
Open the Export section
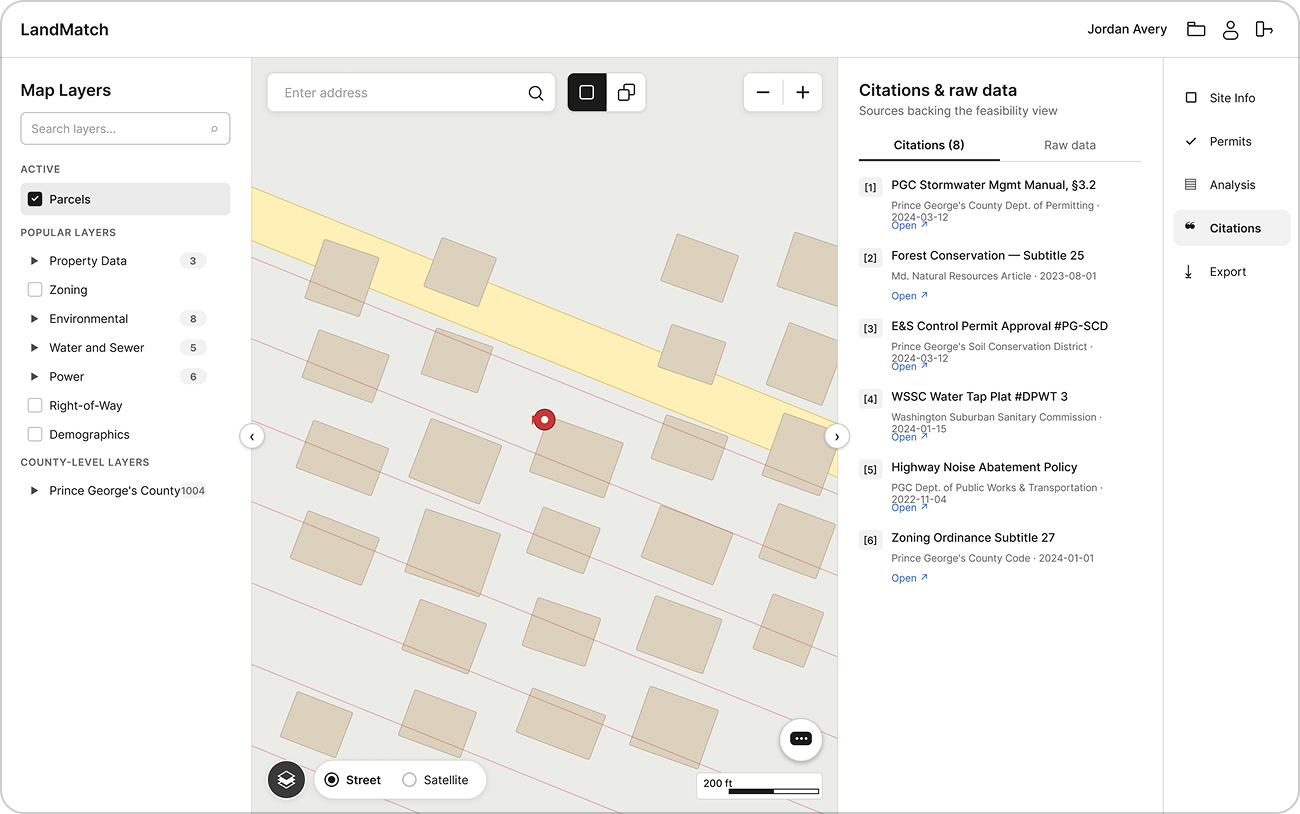coord(1232,272)
